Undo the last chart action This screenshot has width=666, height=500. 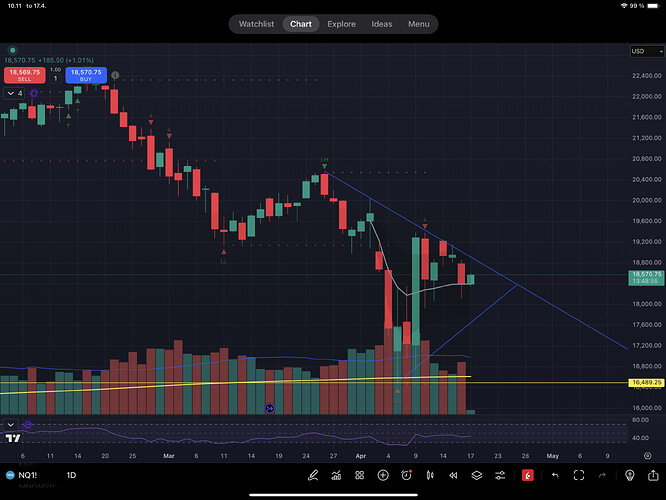tap(553, 475)
